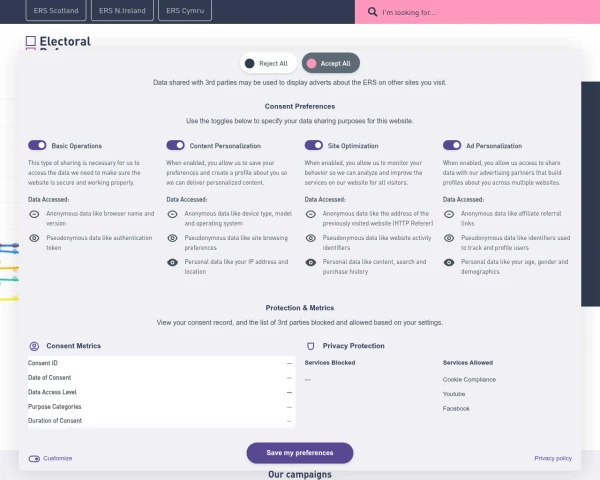Click the Consent Metrics person icon
This screenshot has width=600, height=480.
coord(34,346)
